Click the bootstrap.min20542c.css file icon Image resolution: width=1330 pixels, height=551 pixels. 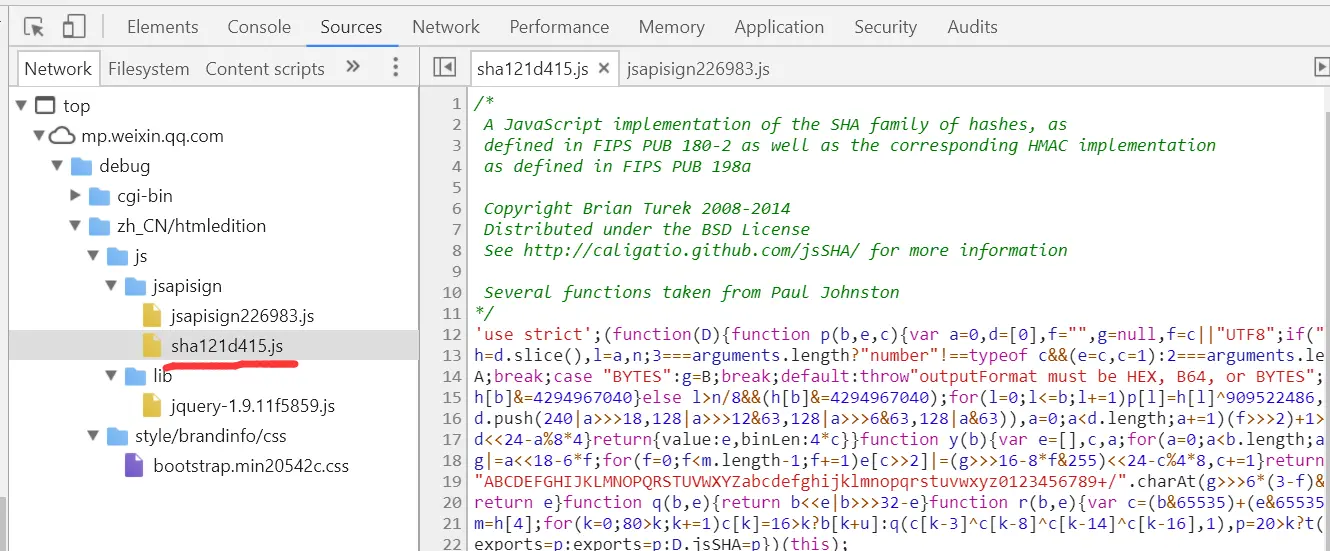(x=134, y=466)
